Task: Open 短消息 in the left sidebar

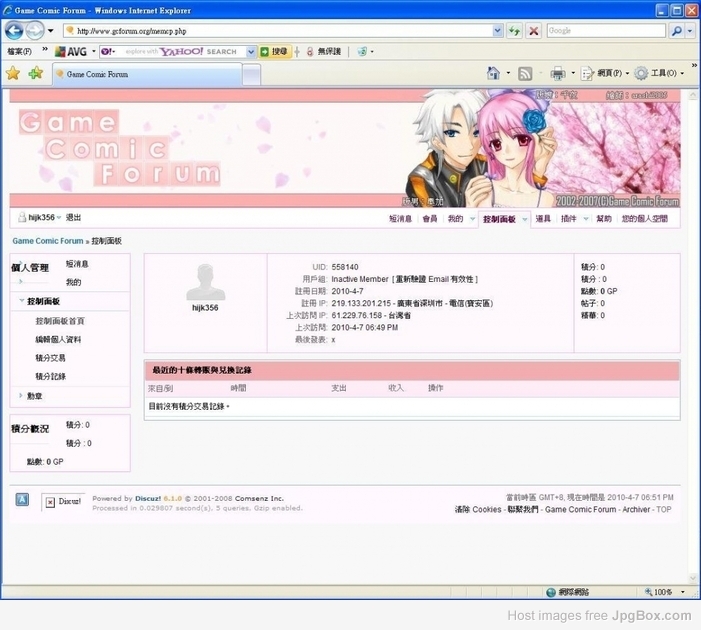Action: coord(77,264)
